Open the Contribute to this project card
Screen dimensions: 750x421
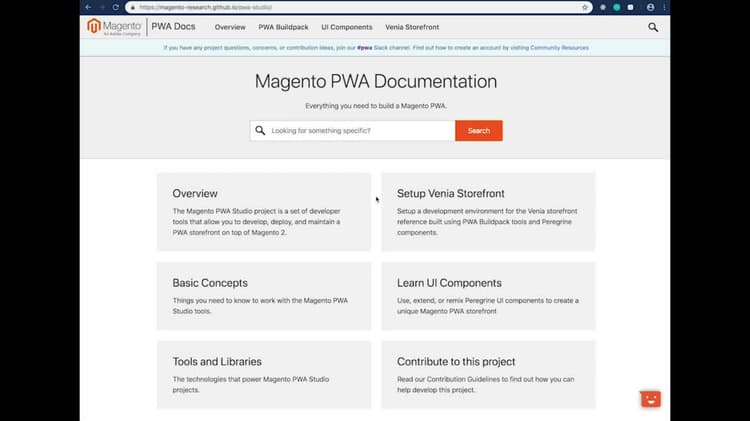[x=488, y=375]
